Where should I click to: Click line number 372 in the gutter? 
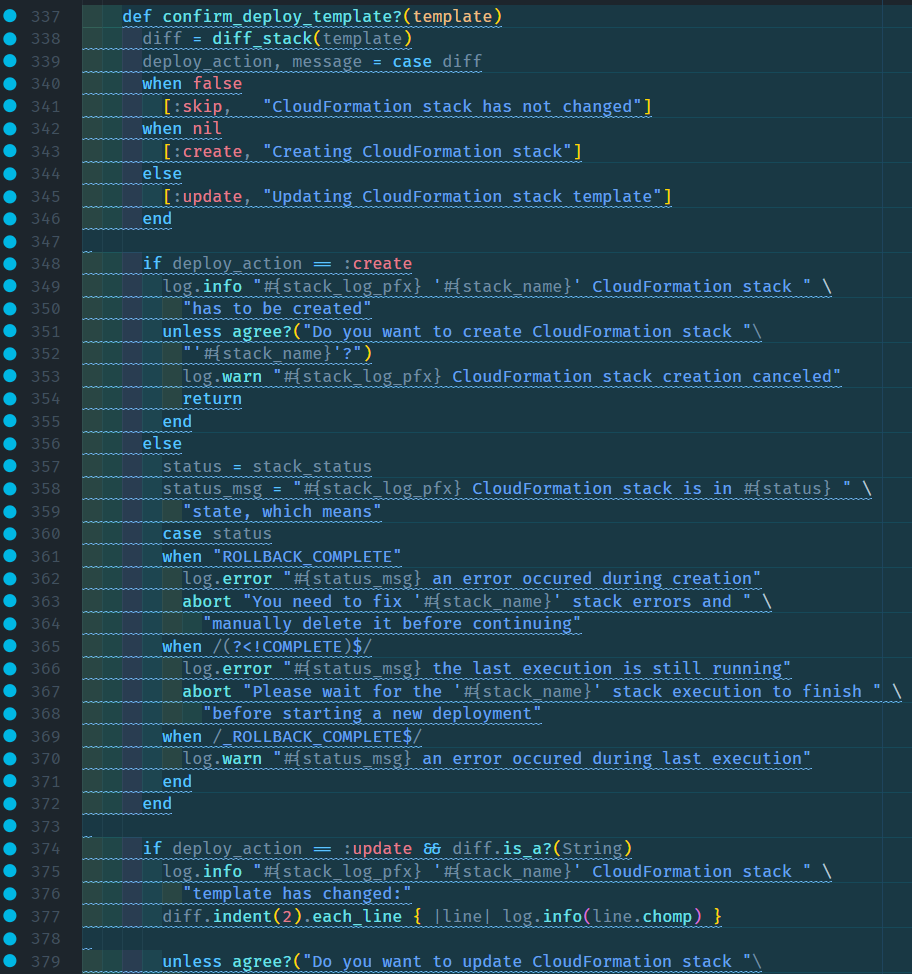point(40,803)
